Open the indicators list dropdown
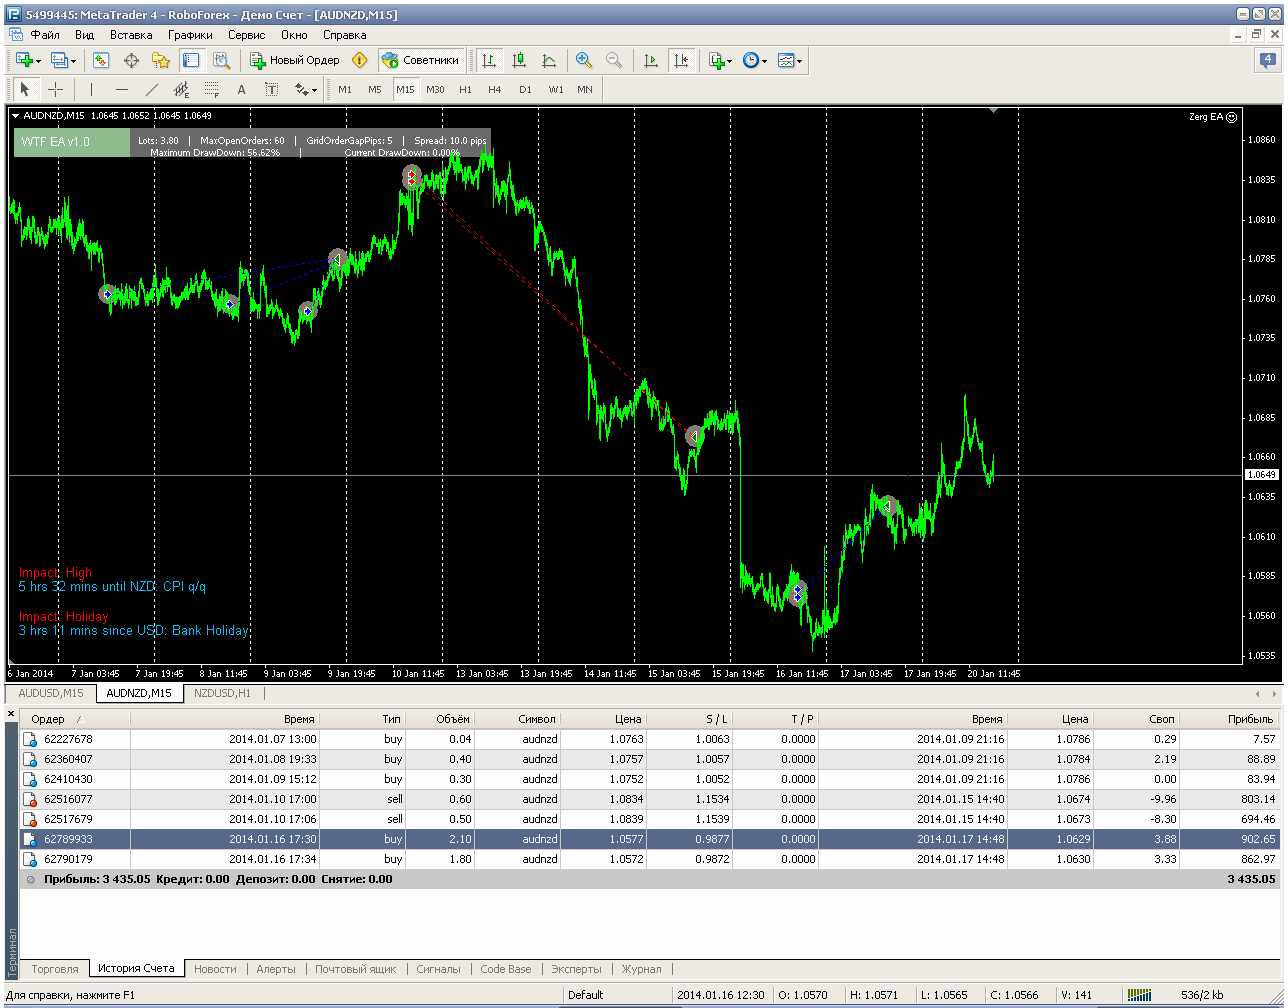This screenshot has height=1008, width=1288. [x=720, y=60]
